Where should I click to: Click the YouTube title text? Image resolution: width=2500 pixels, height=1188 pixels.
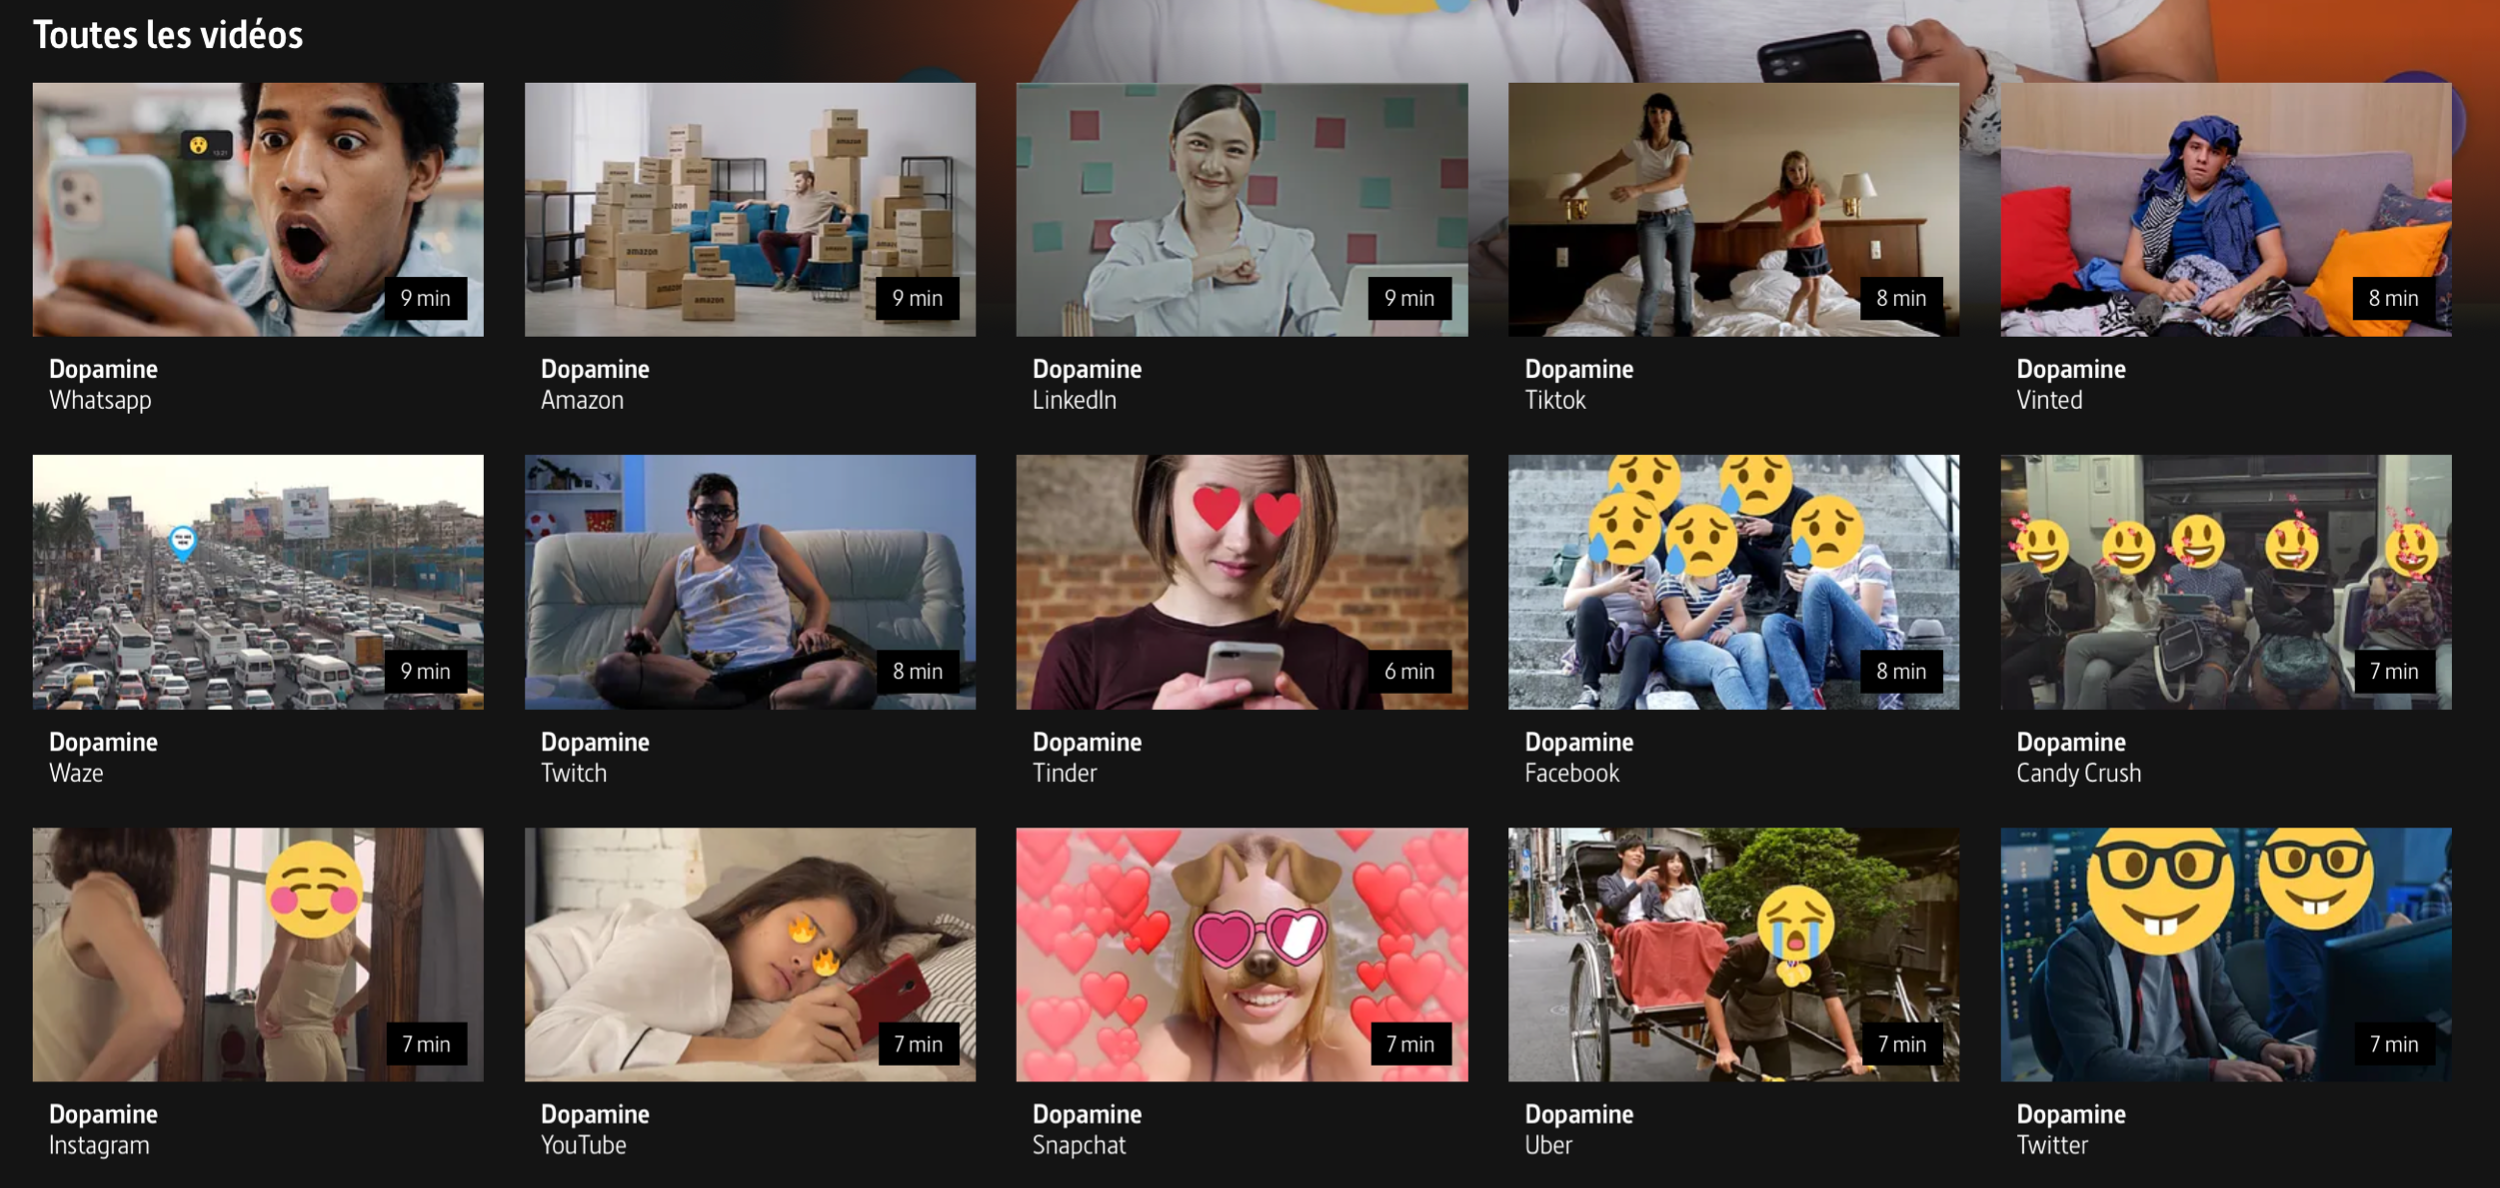click(x=583, y=1145)
